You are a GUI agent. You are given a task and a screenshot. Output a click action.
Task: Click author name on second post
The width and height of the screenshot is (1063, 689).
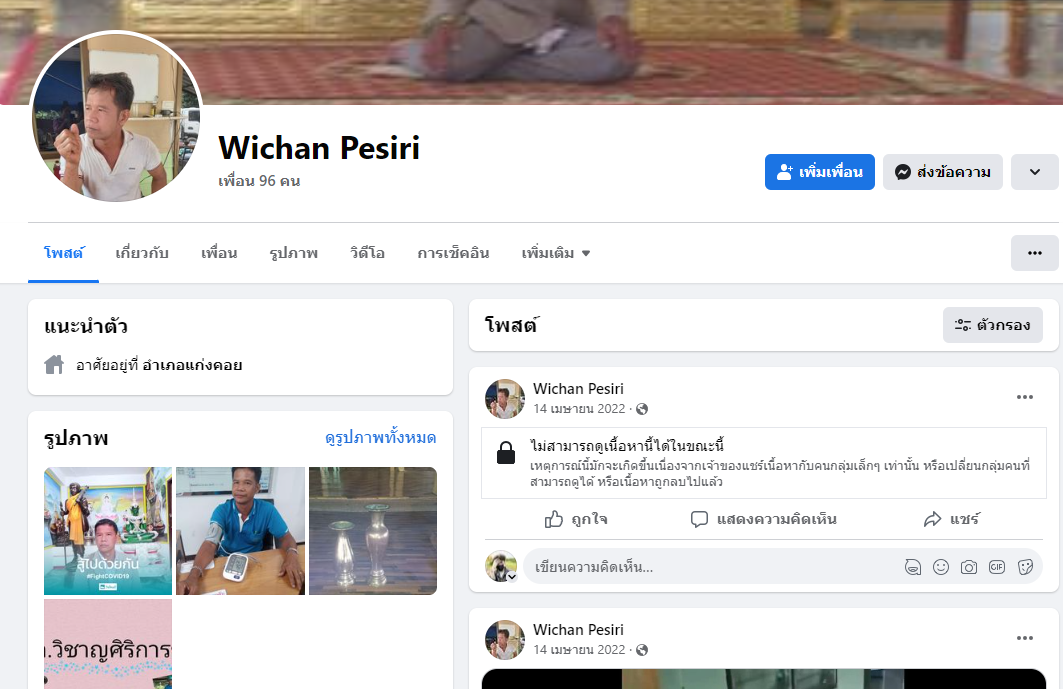(578, 629)
